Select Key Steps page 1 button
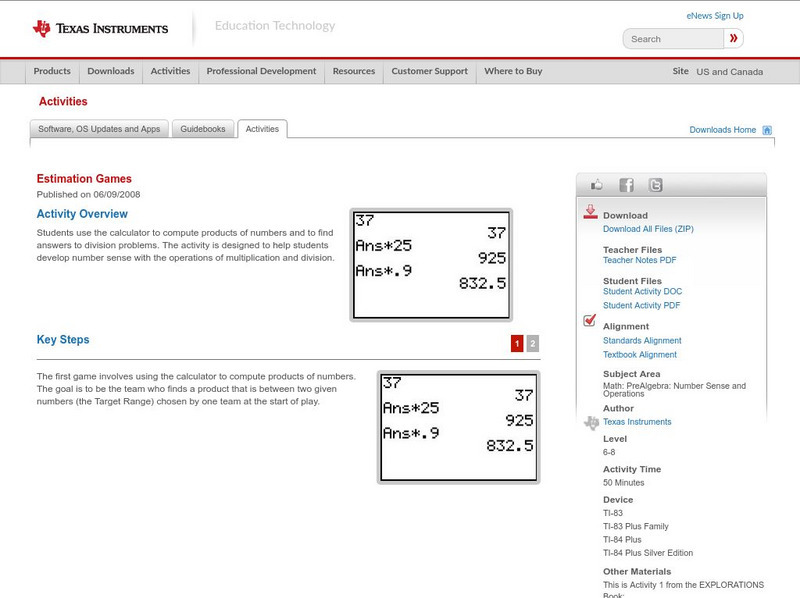The image size is (800, 598). coord(517,343)
